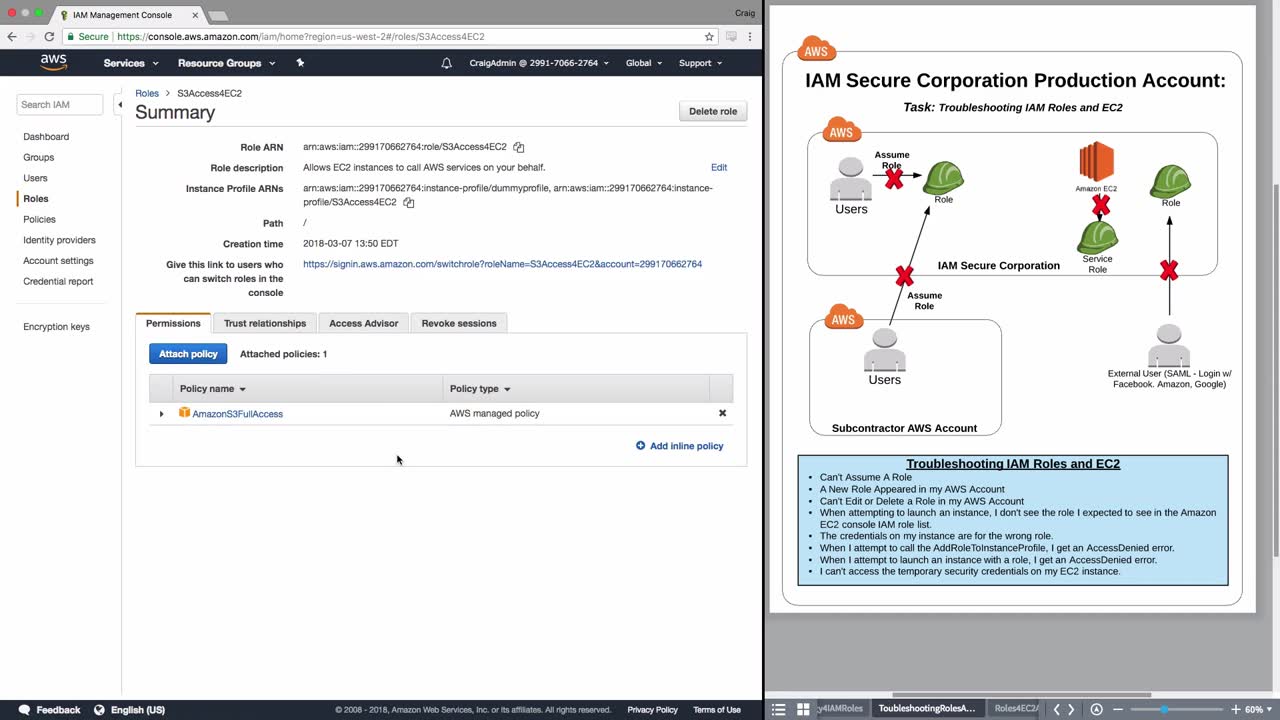Switch to the Revoke sessions tab
Viewport: 1280px width, 720px height.
point(459,323)
